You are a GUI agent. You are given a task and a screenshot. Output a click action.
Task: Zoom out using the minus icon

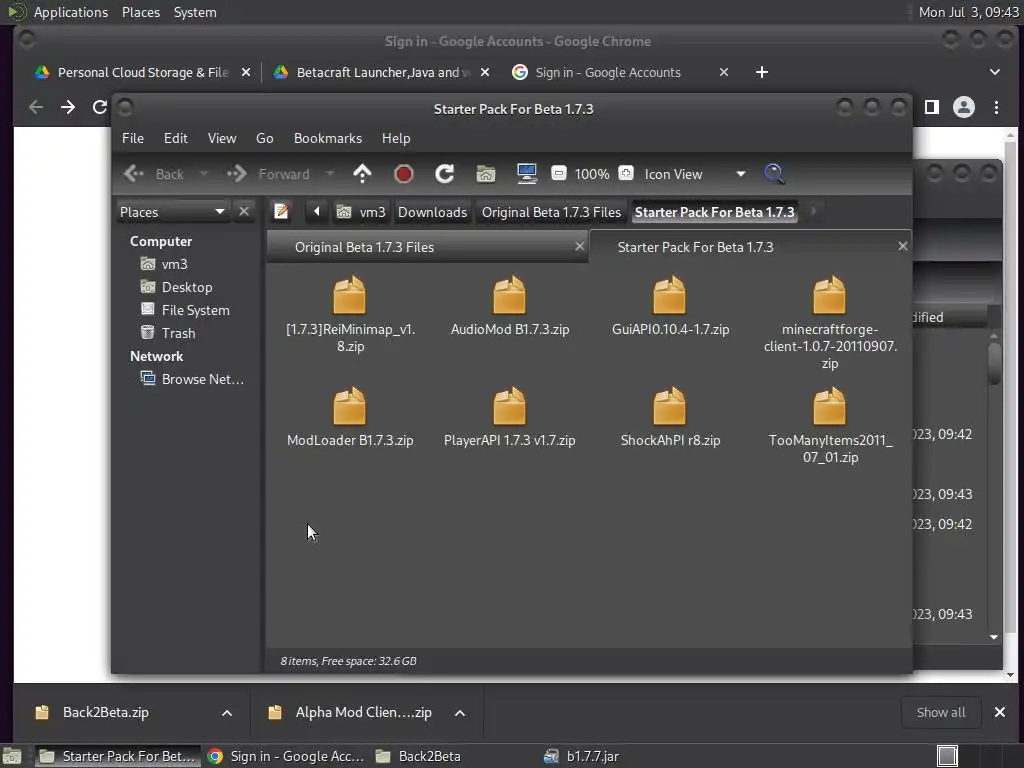tap(558, 174)
